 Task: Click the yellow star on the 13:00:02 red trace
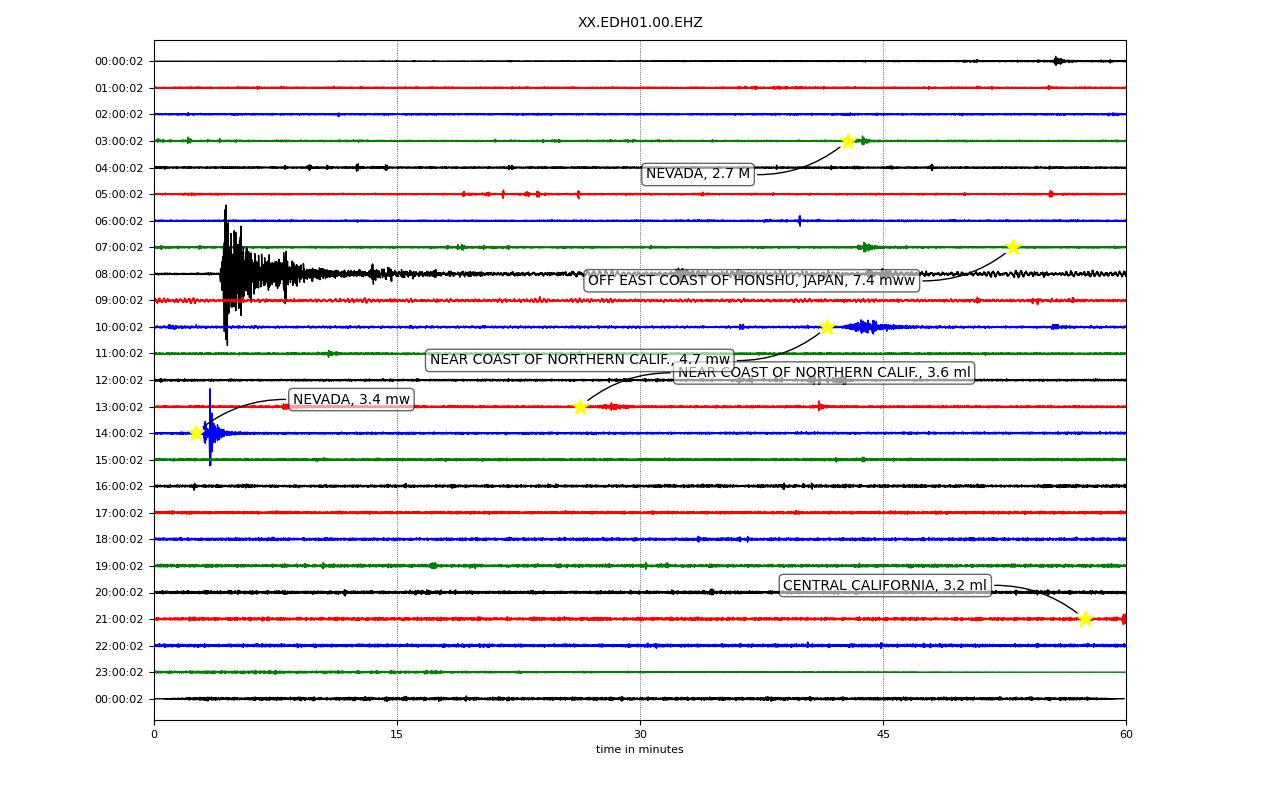pos(580,407)
